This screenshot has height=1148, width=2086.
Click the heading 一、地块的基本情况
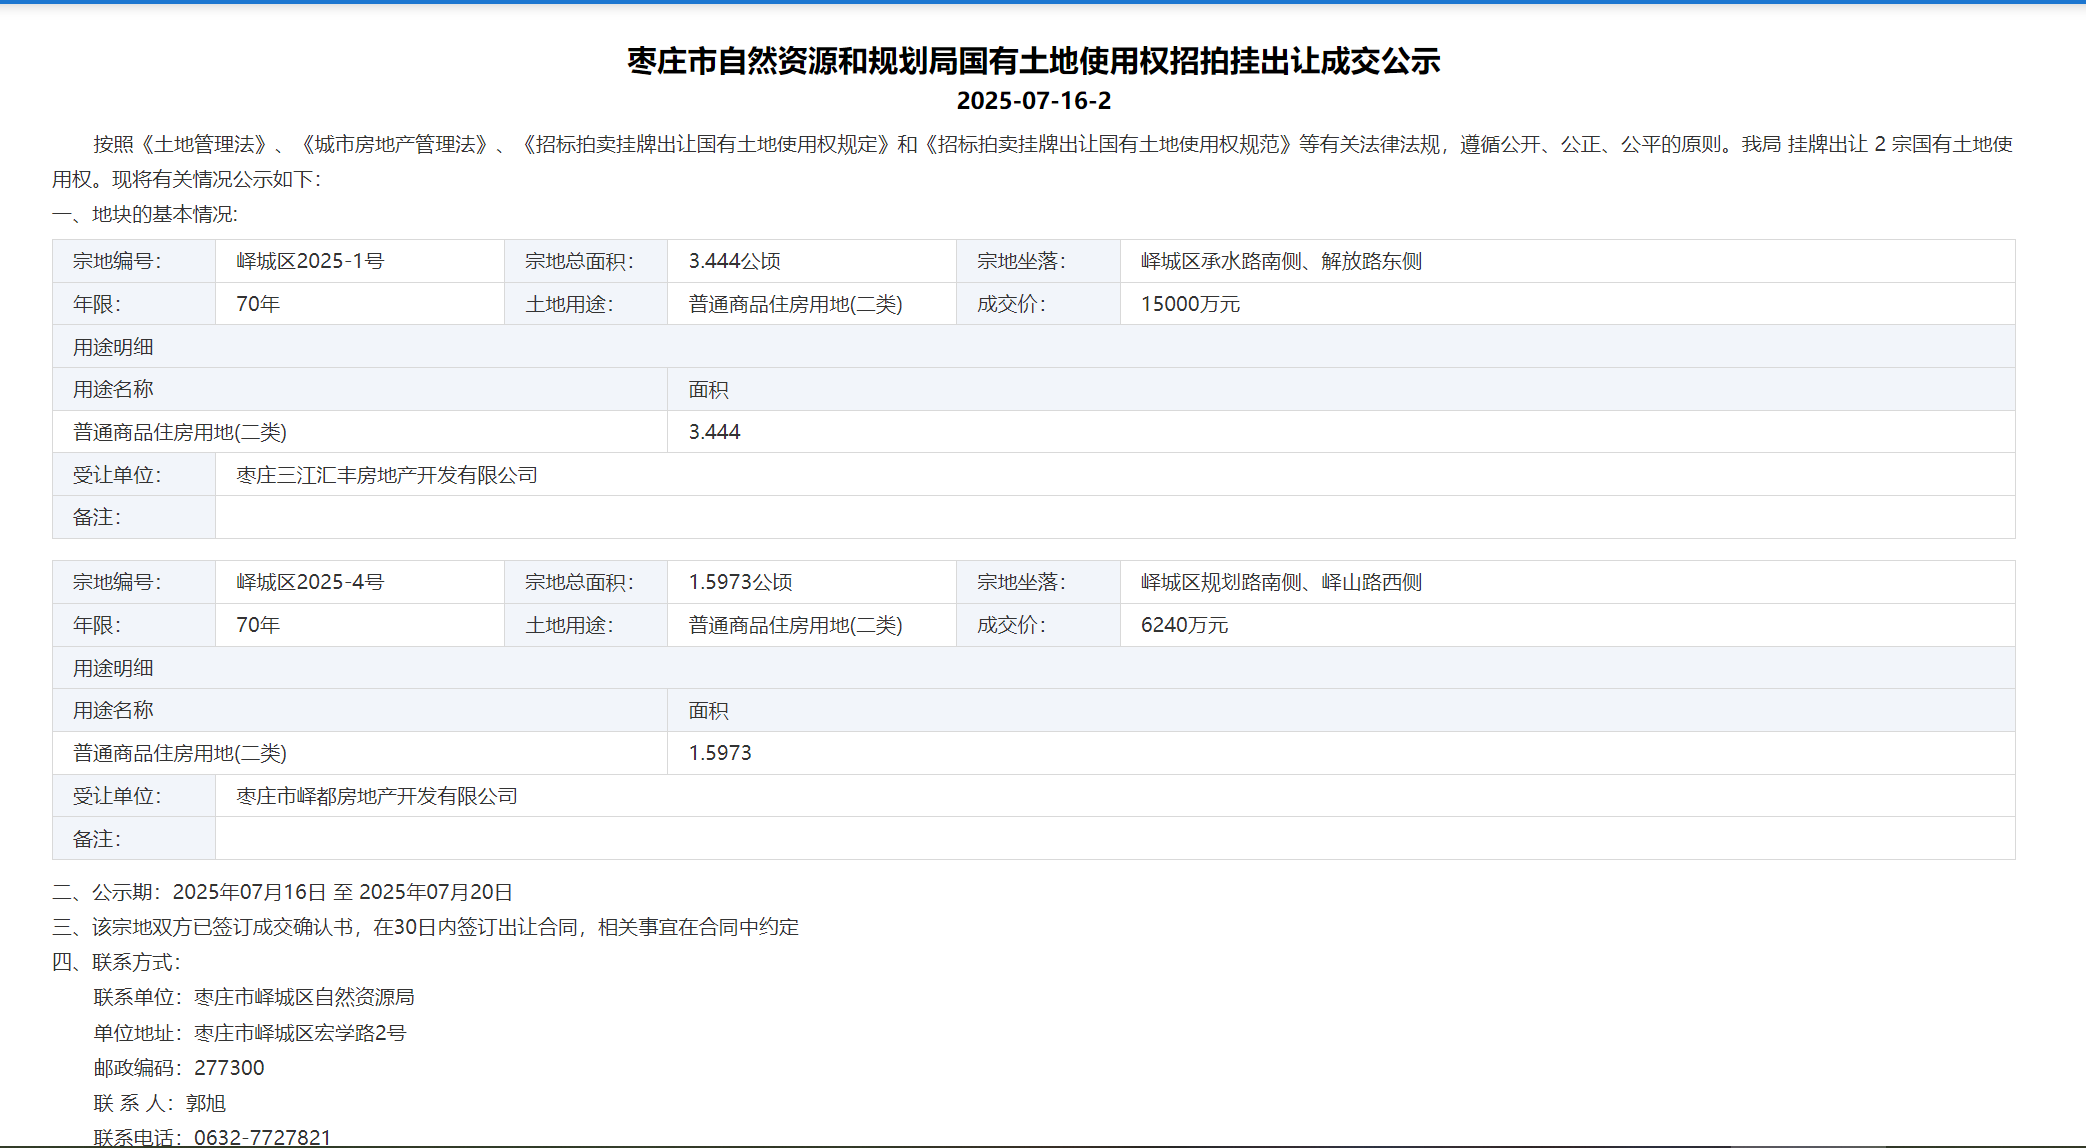point(145,214)
